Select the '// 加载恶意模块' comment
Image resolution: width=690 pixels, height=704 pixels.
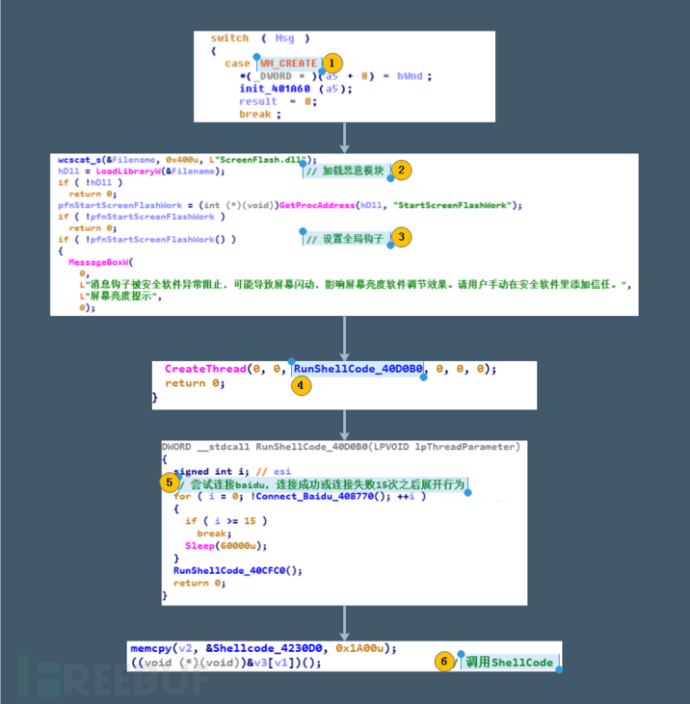345,171
